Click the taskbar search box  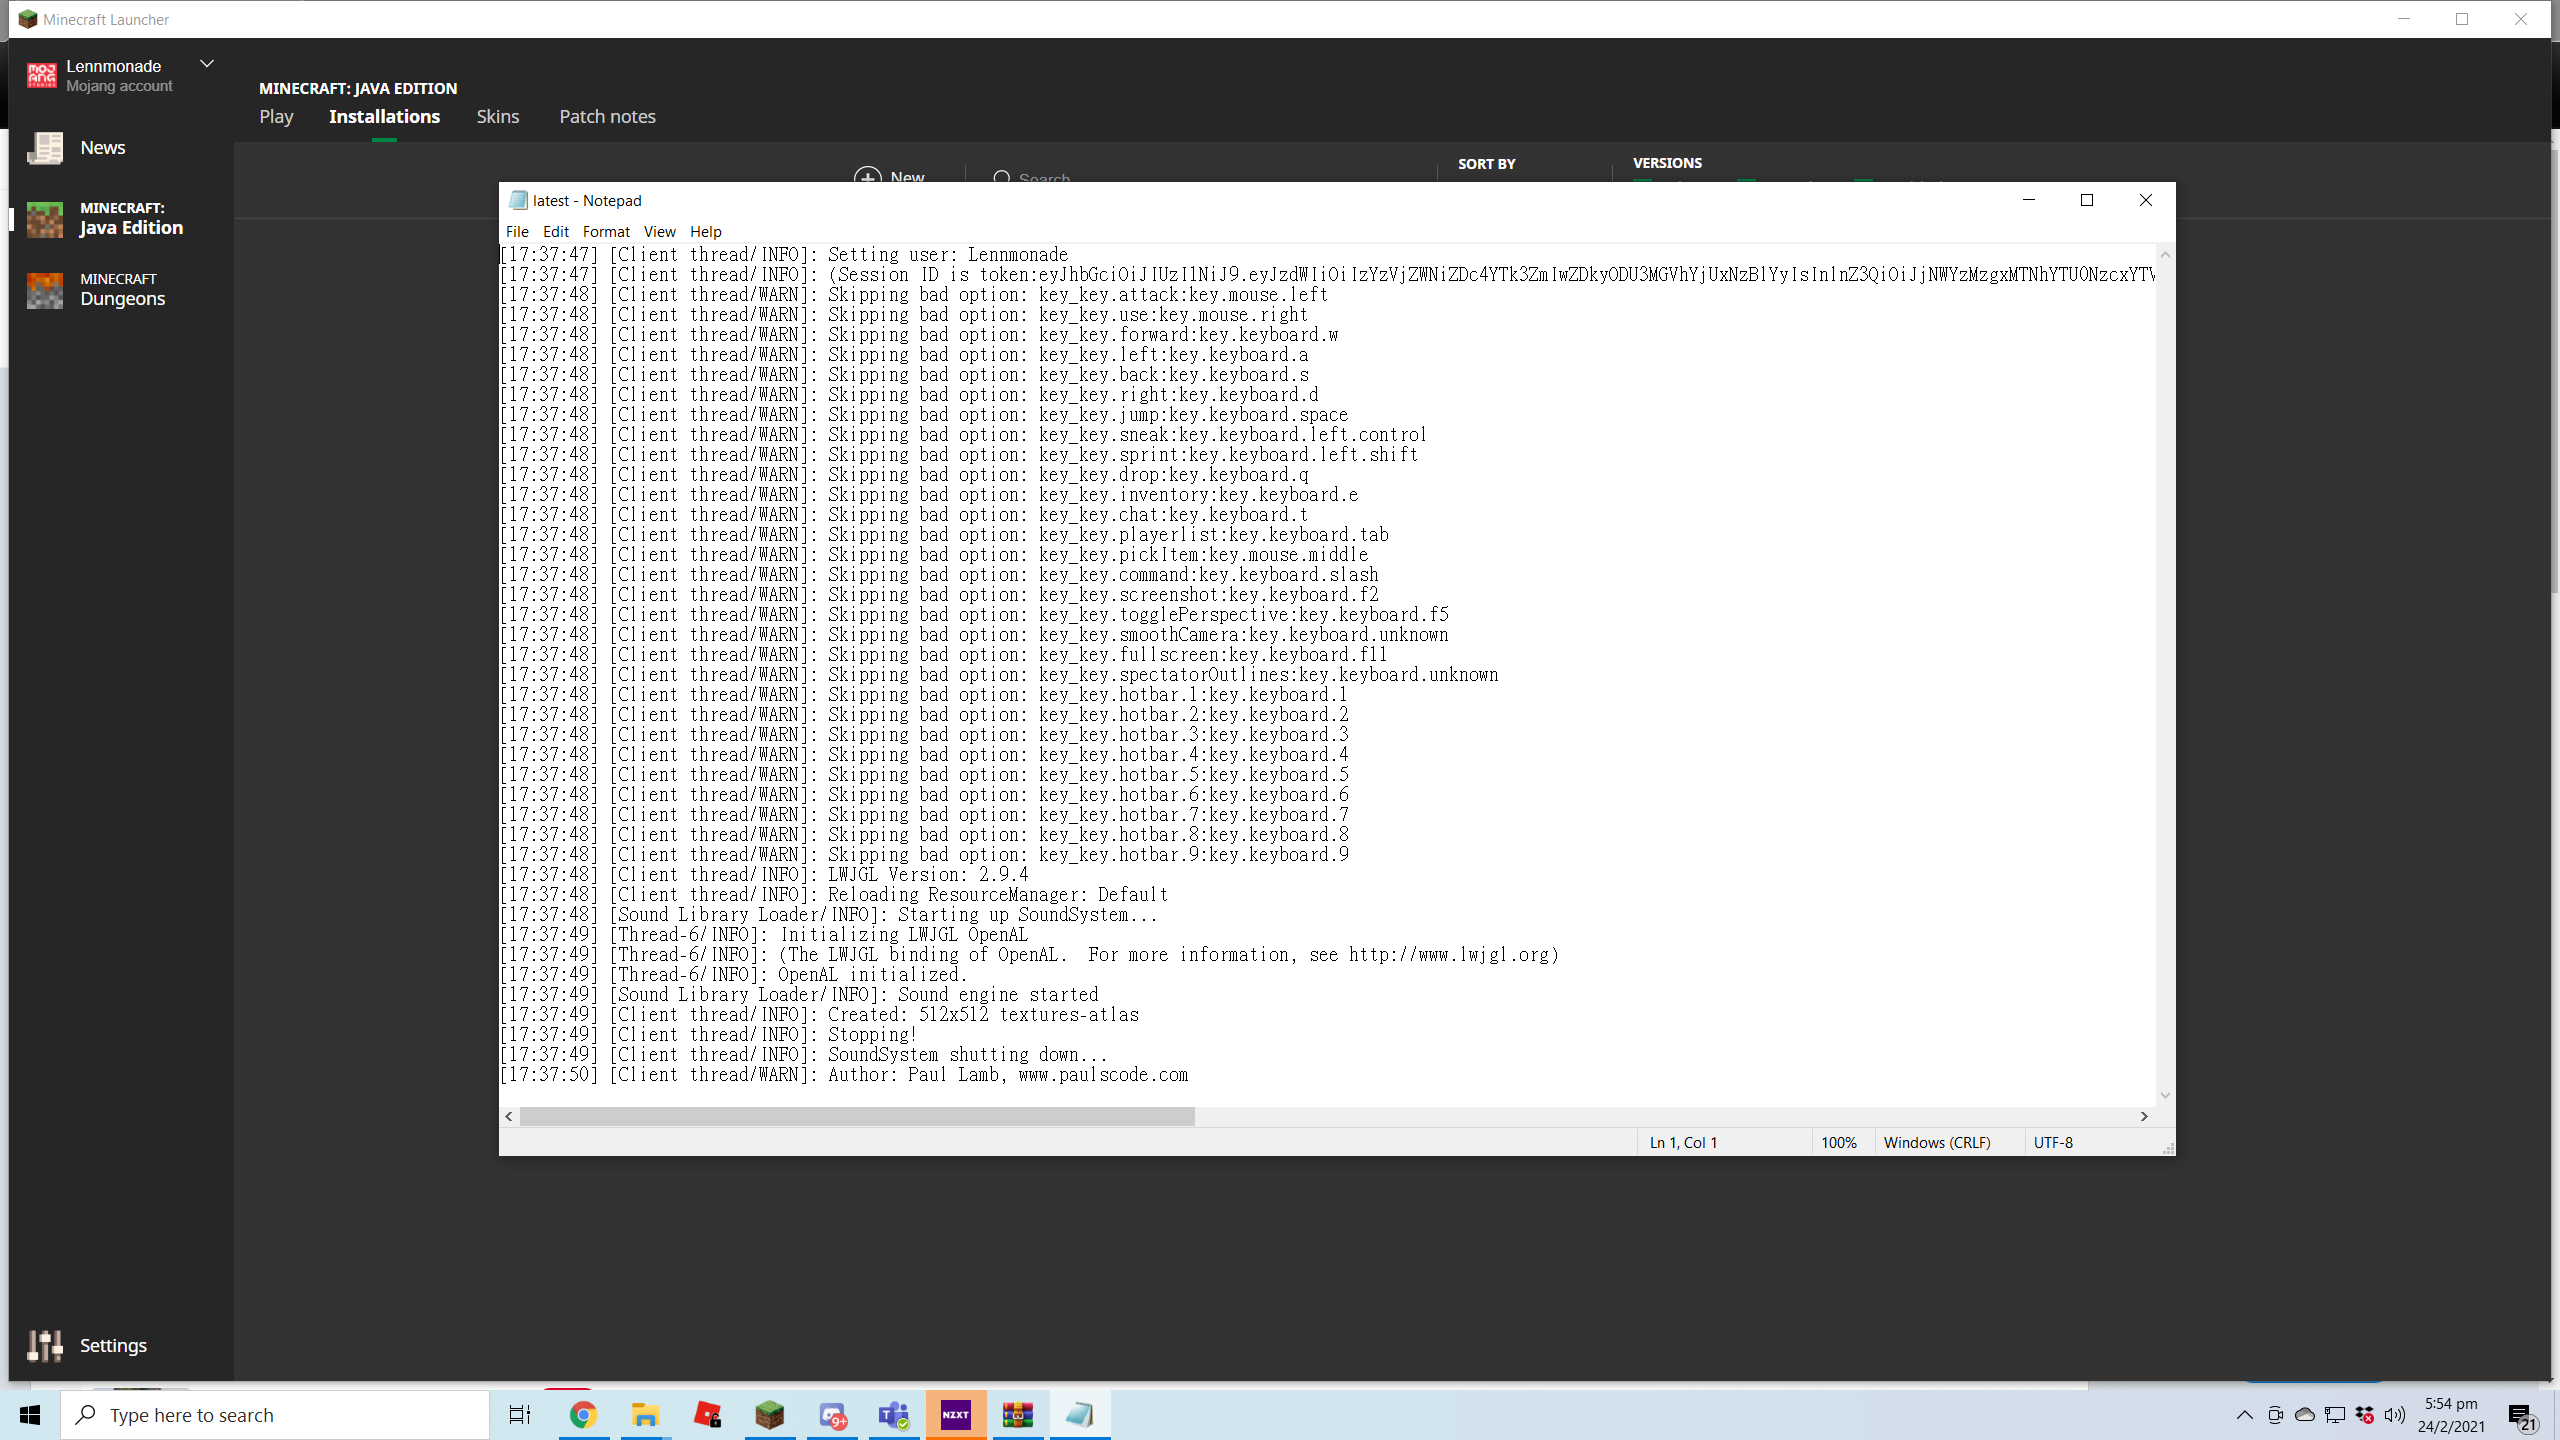click(x=275, y=1415)
